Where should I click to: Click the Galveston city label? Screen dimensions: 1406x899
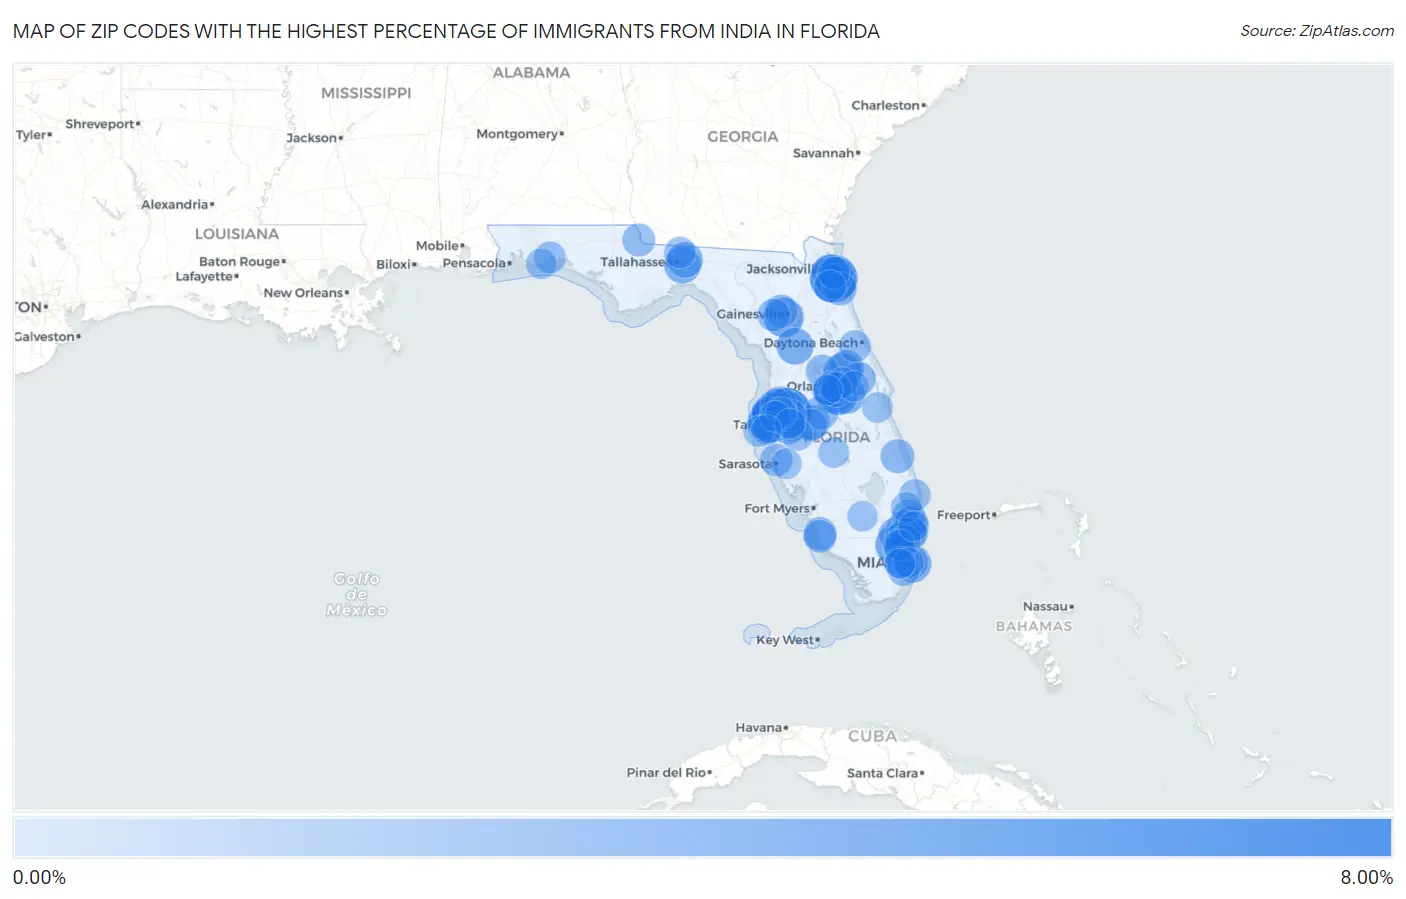(47, 337)
